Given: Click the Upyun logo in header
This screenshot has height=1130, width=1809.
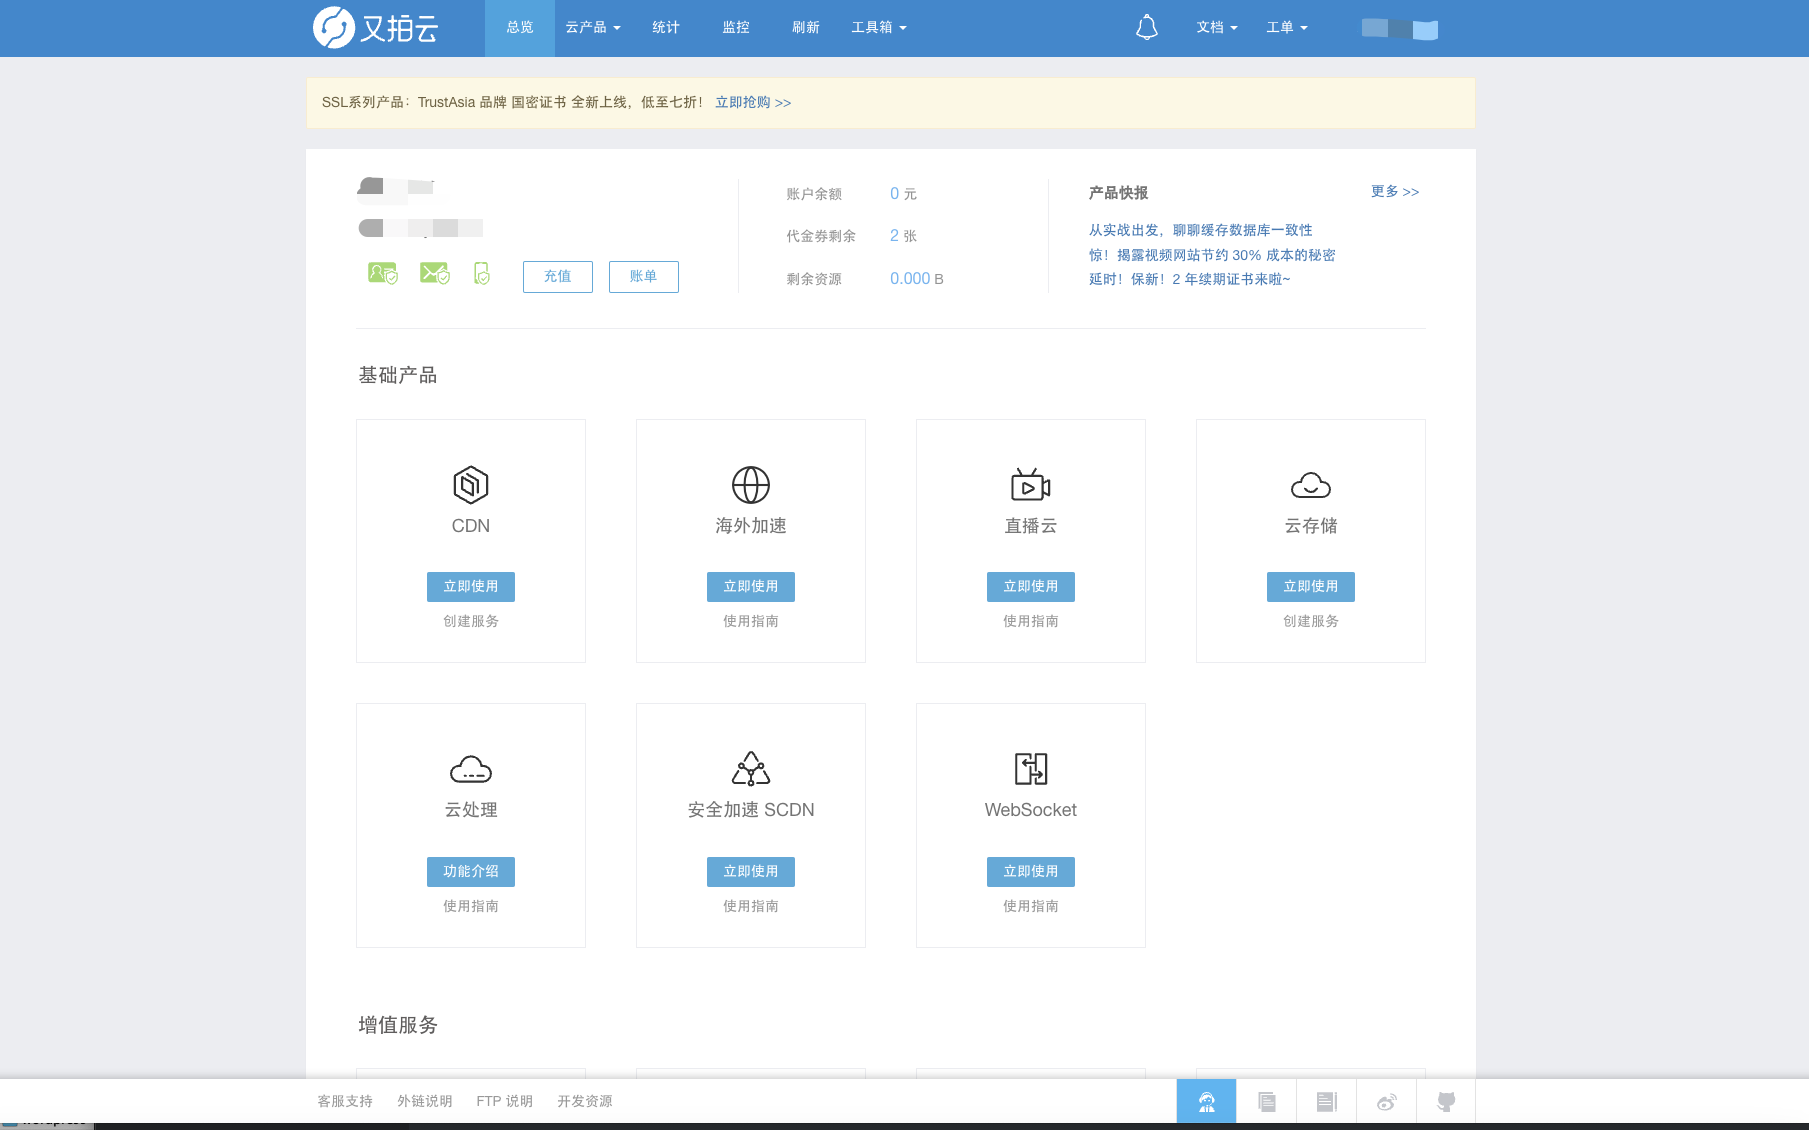Looking at the screenshot, I should point(376,28).
